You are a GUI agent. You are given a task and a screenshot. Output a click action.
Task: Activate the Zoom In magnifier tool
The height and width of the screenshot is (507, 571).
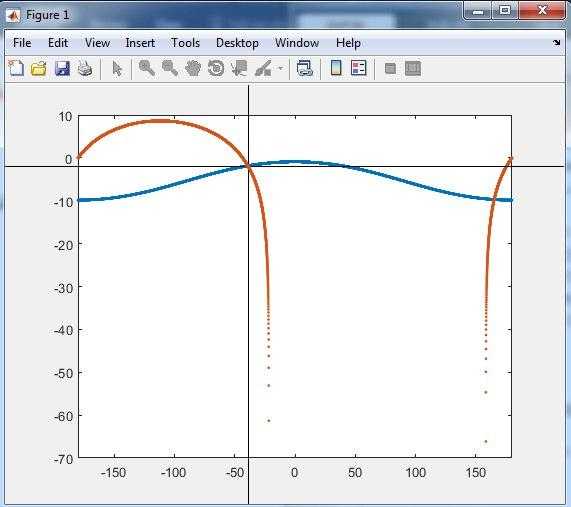(x=147, y=68)
